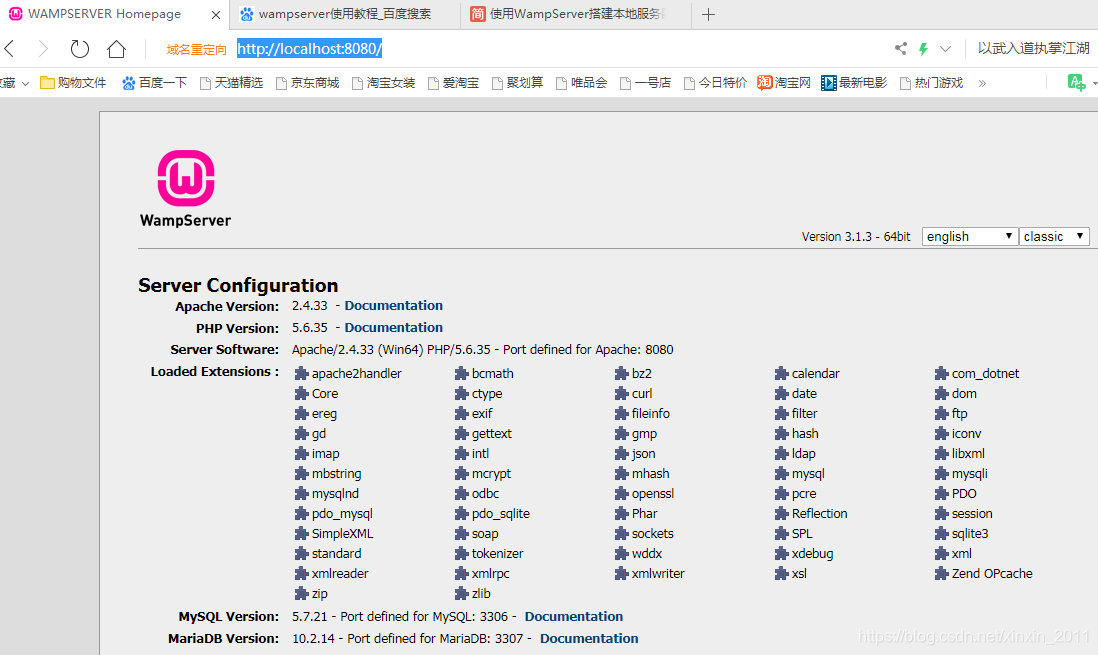
Task: Open the Apache Version Documentation link
Action: [394, 305]
